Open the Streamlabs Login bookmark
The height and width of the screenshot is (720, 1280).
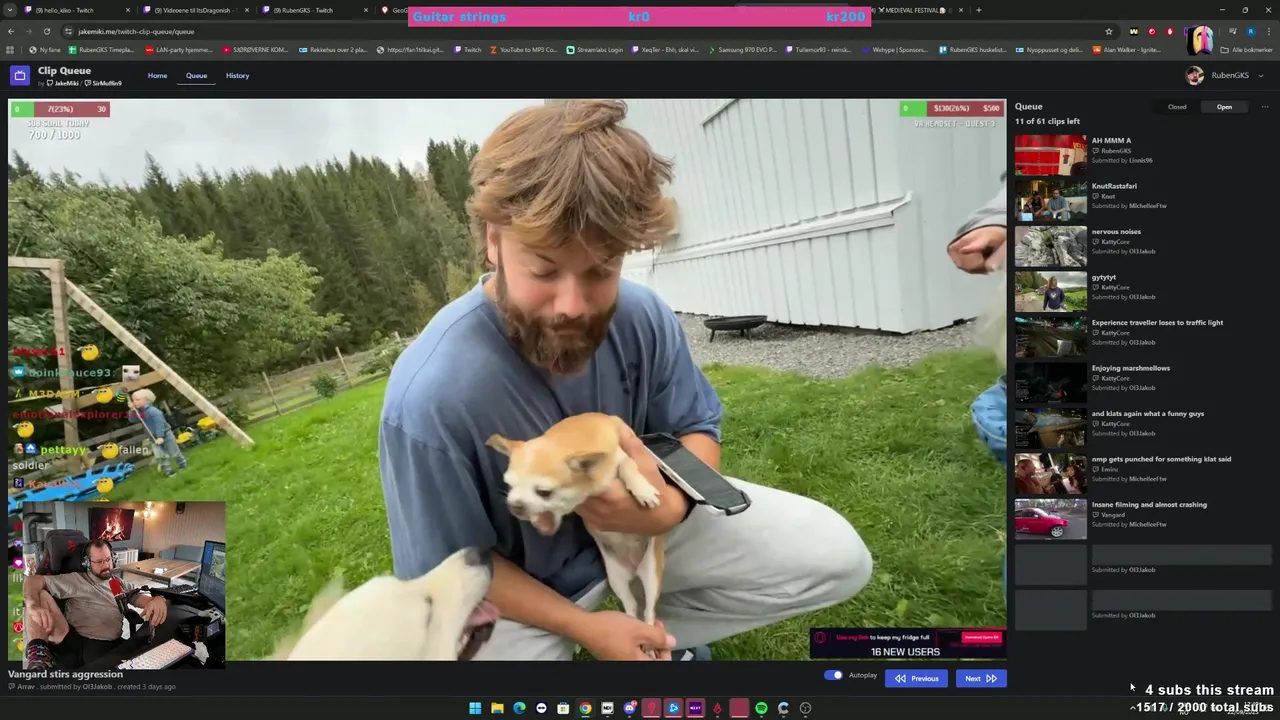point(594,50)
